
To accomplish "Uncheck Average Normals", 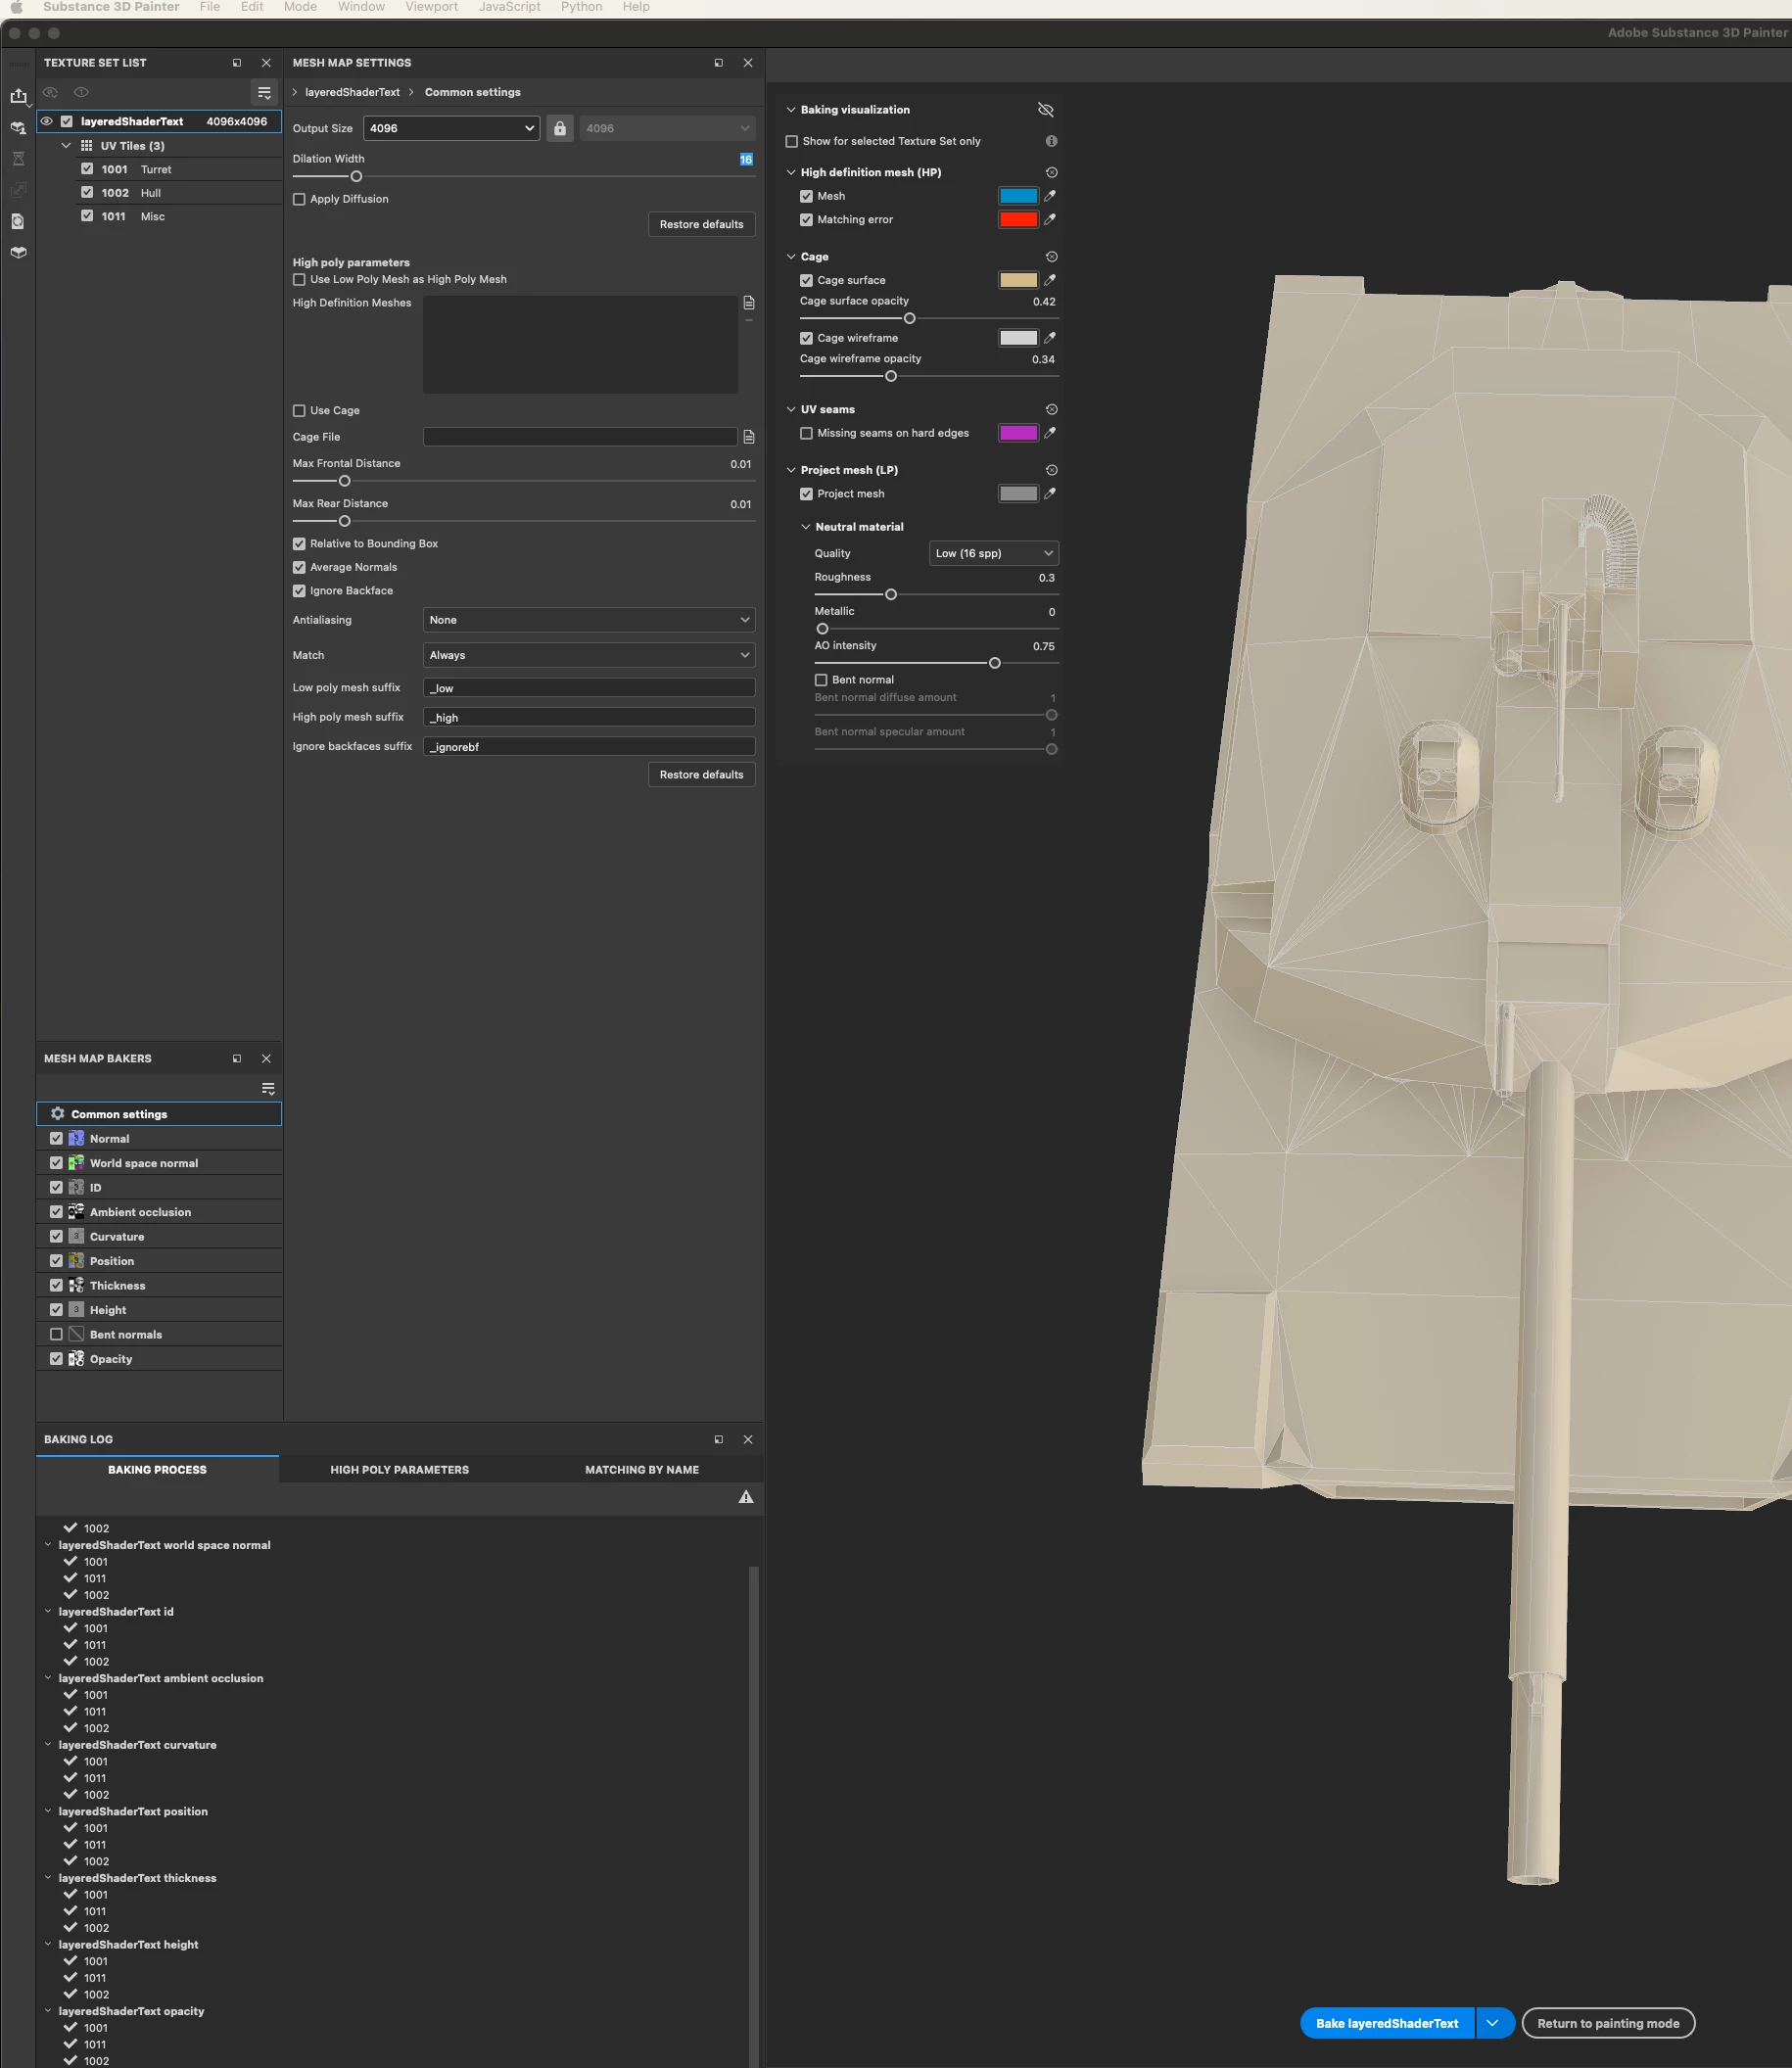I will (299, 568).
